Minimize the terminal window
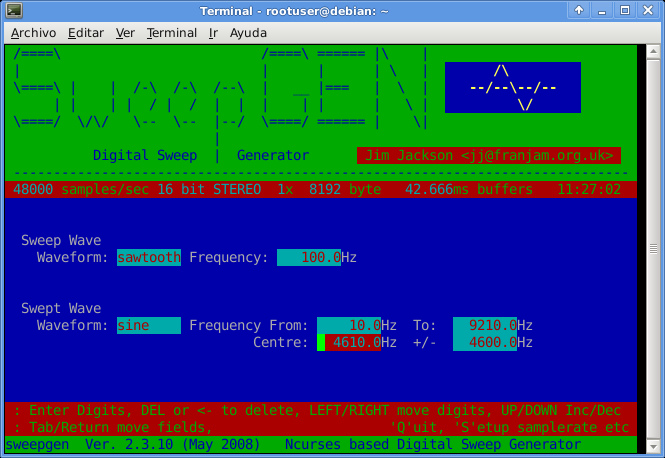This screenshot has width=665, height=458. pos(602,10)
